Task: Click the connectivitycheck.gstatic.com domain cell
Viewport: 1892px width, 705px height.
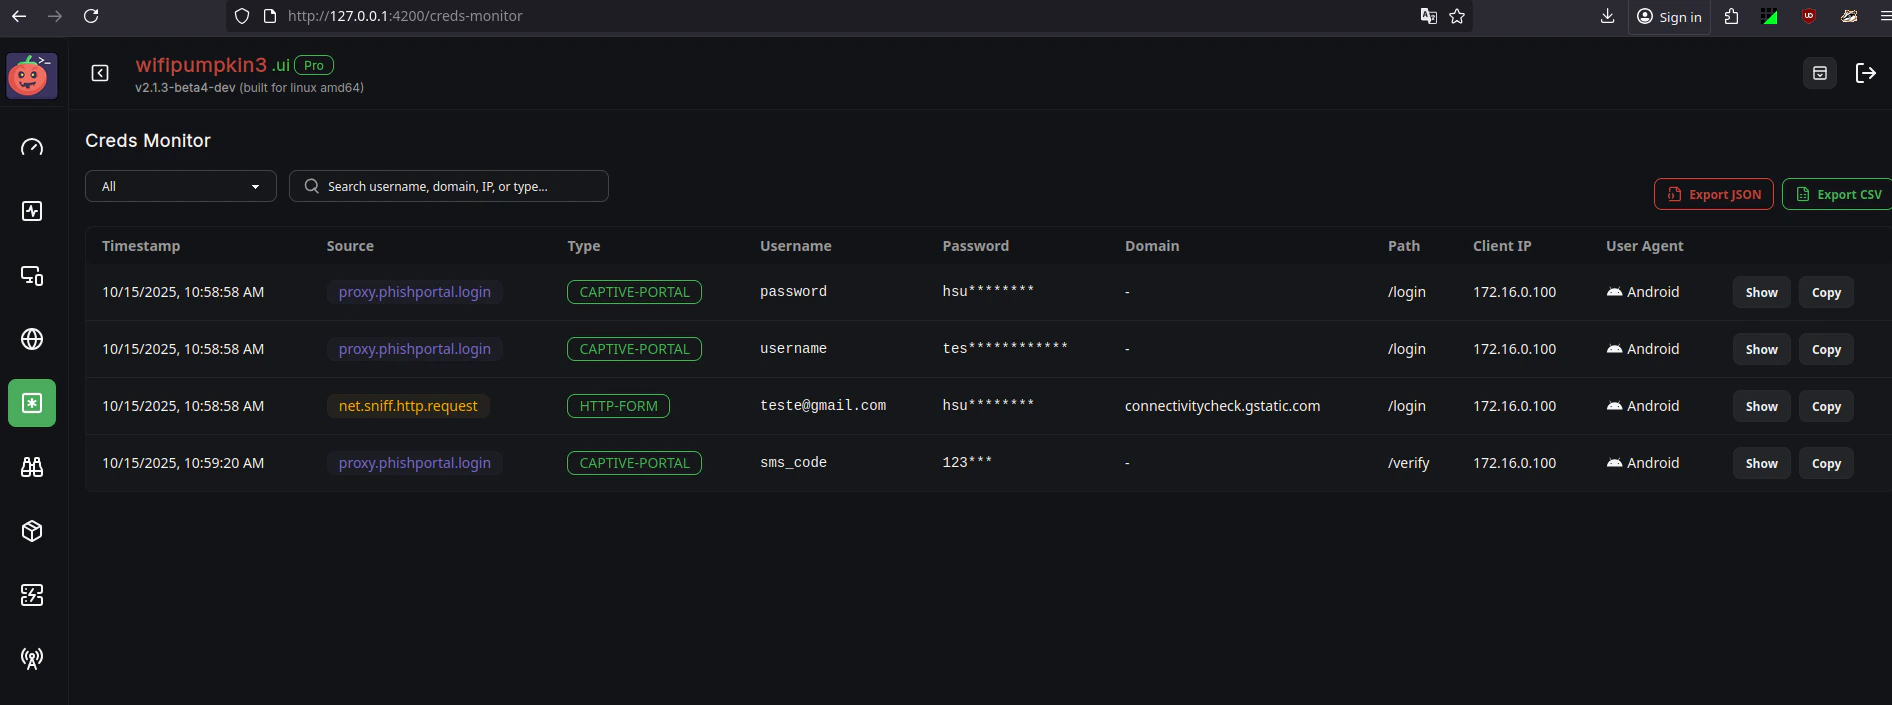Action: 1222,406
